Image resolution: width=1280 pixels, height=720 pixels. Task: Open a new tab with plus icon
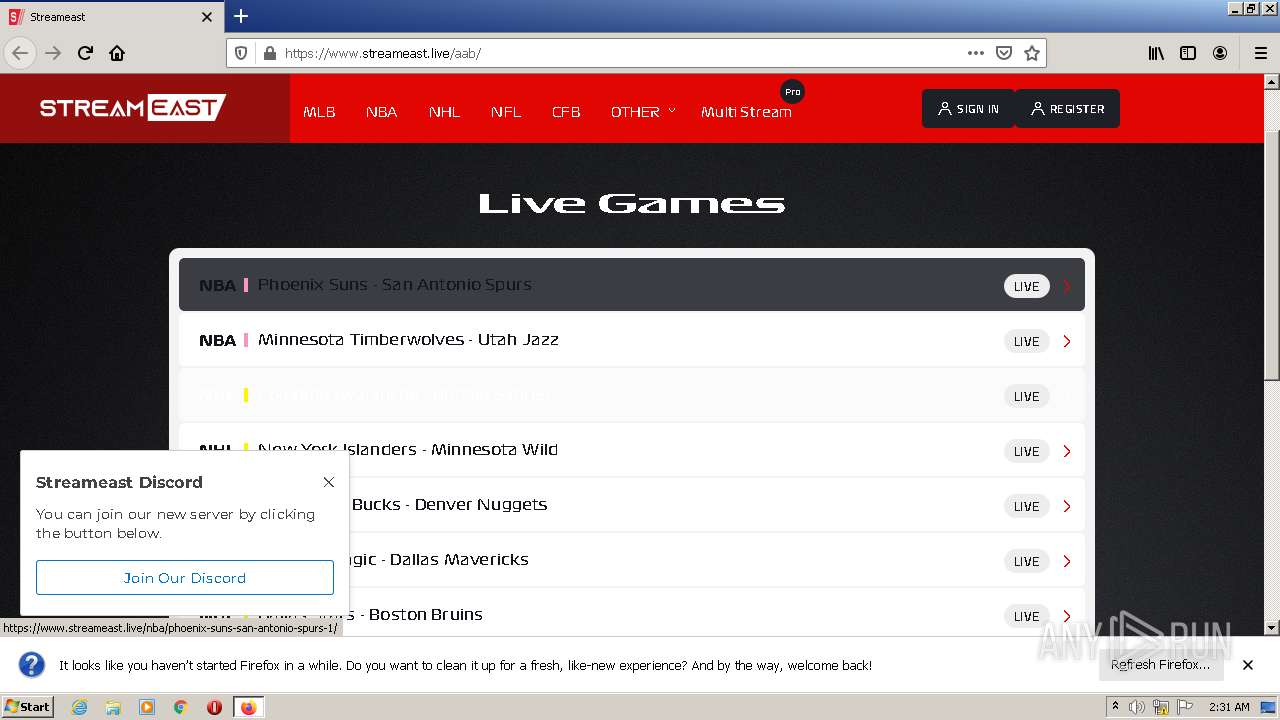(241, 16)
